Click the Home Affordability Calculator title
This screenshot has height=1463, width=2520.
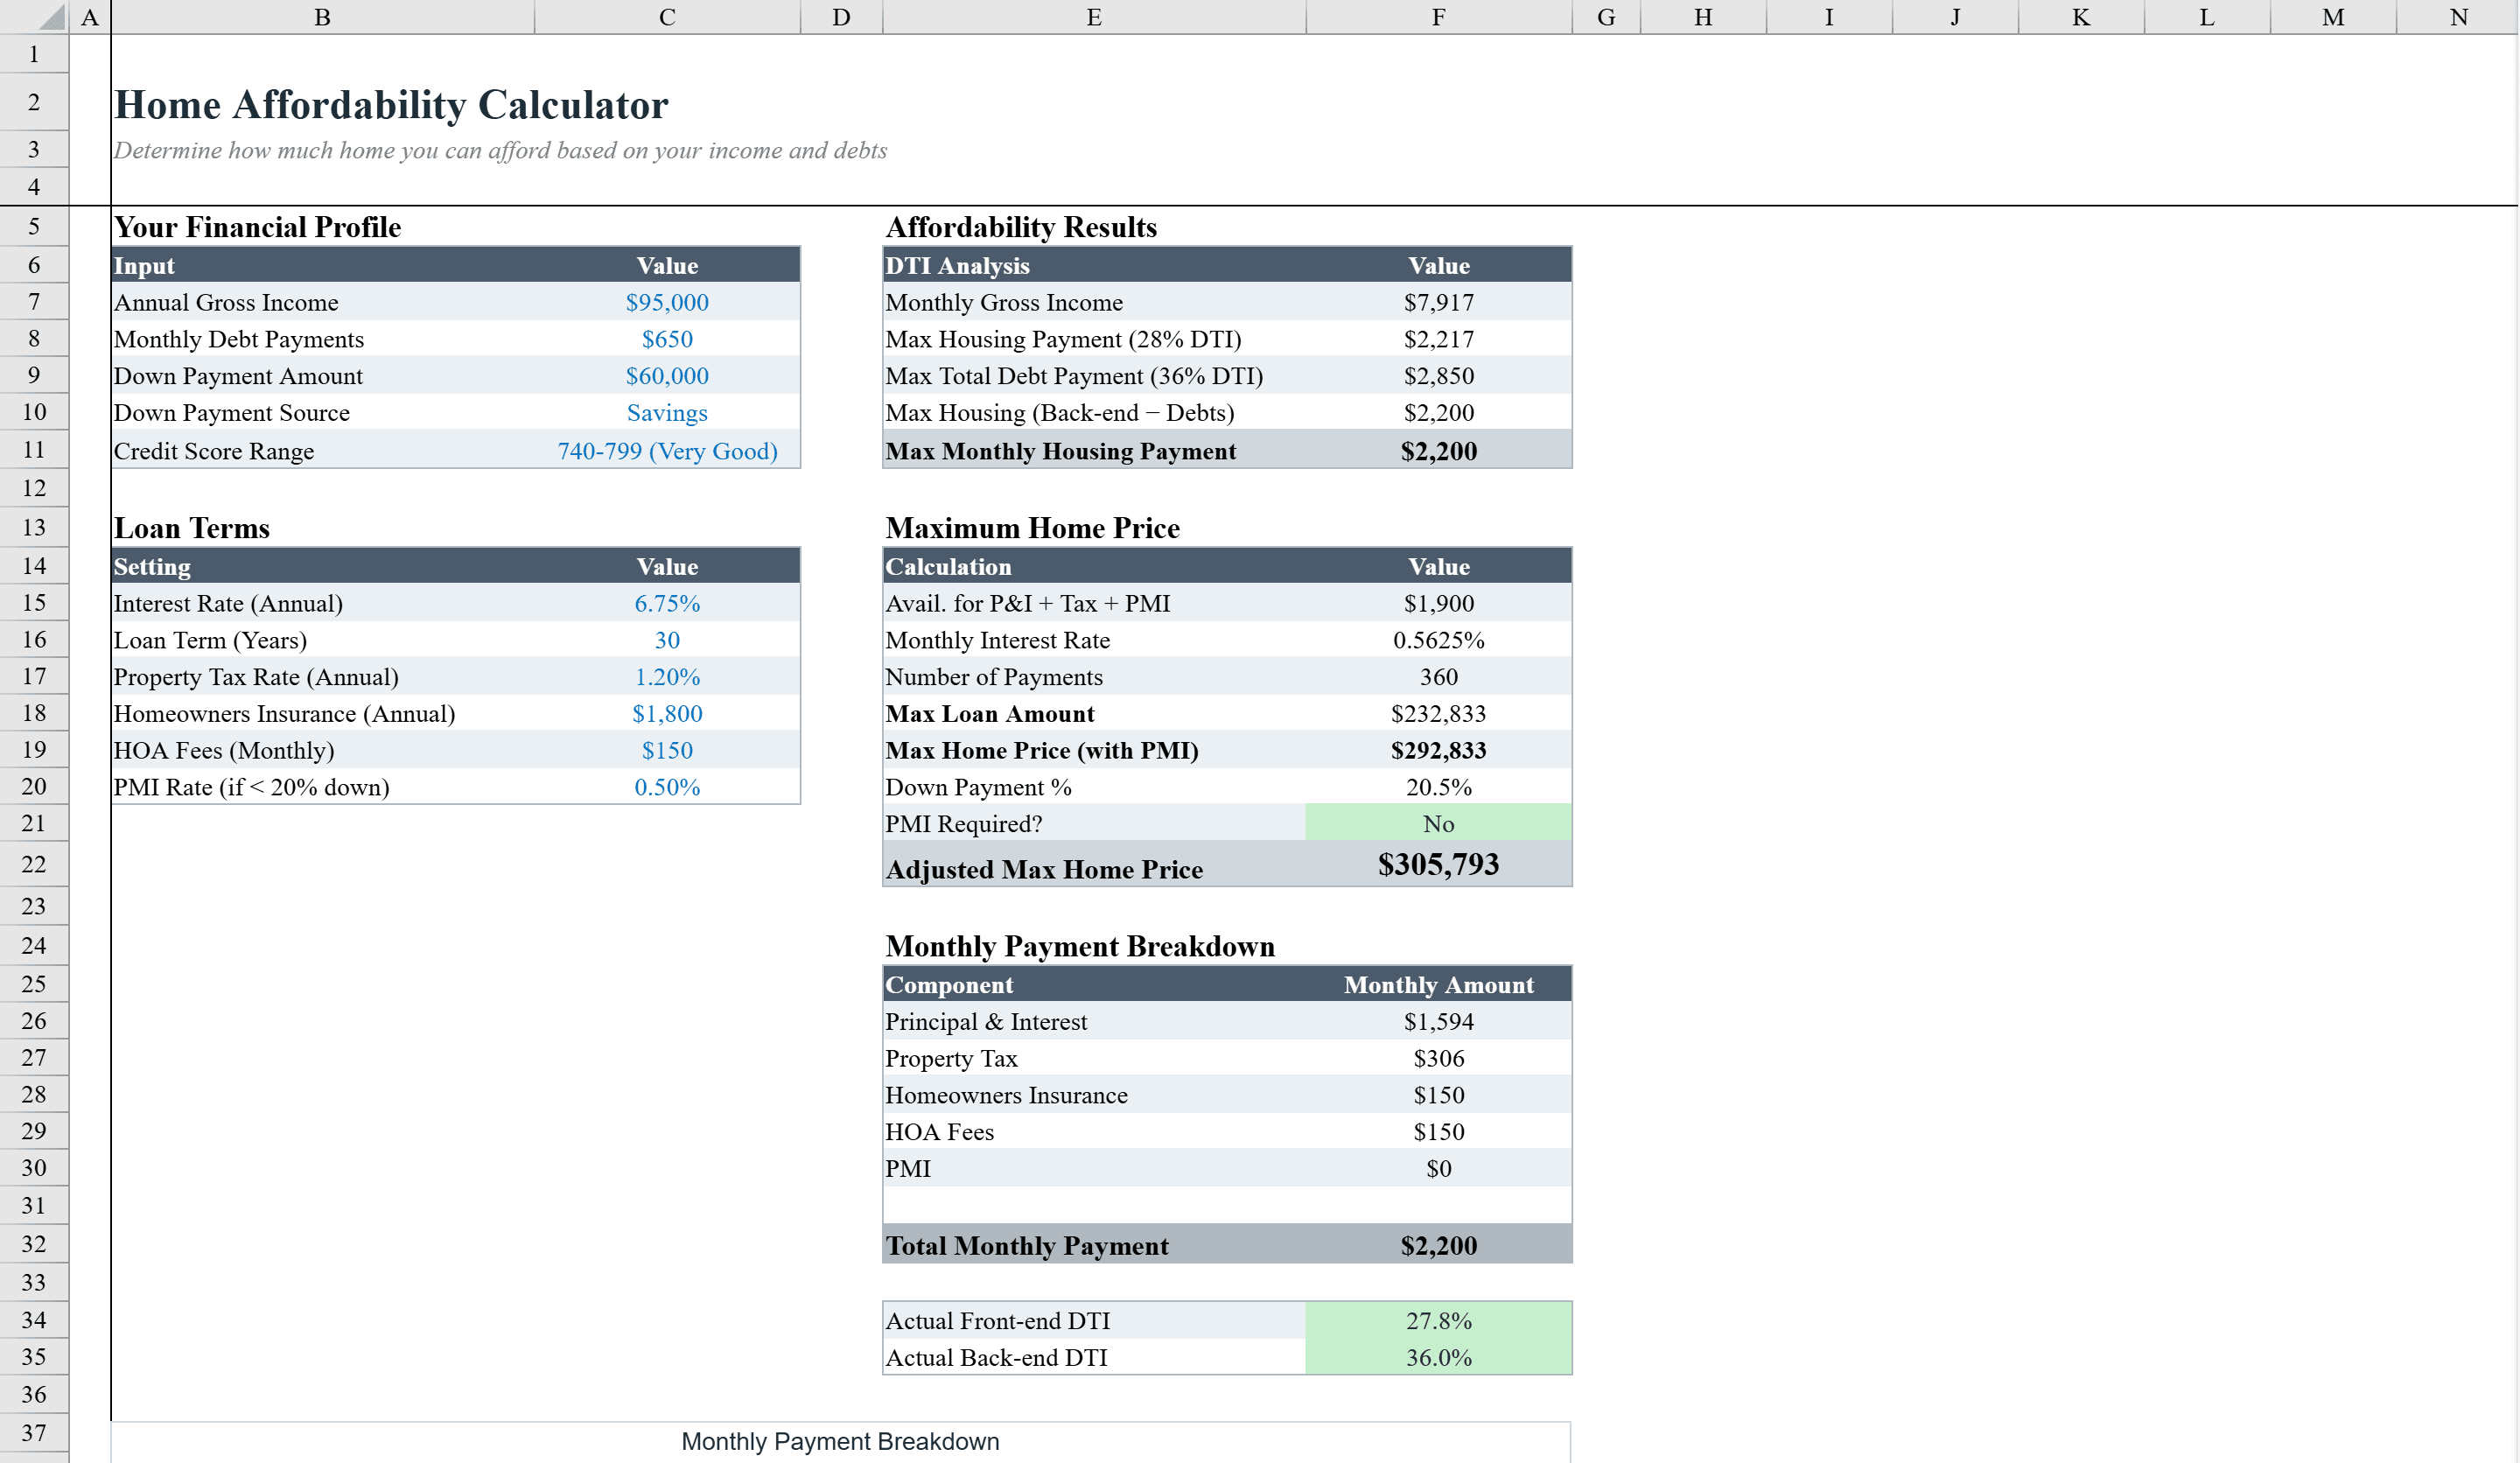(392, 104)
